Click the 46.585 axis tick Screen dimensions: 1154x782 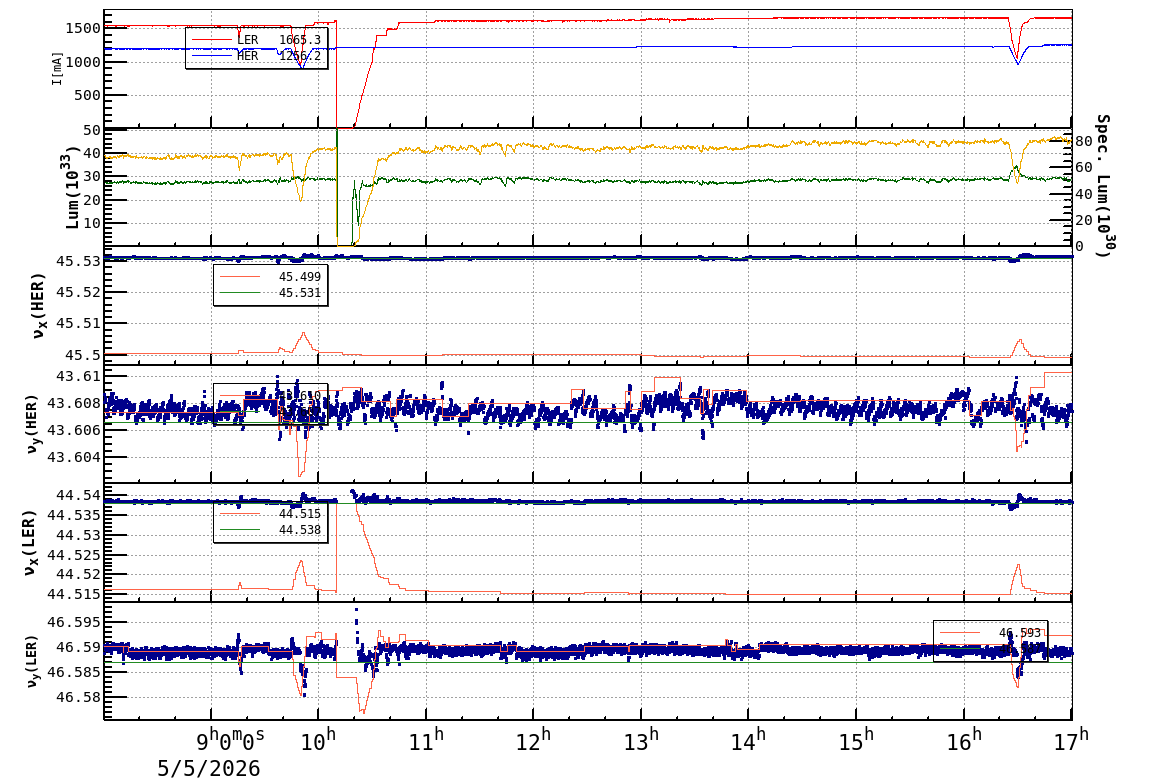[x=74, y=672]
